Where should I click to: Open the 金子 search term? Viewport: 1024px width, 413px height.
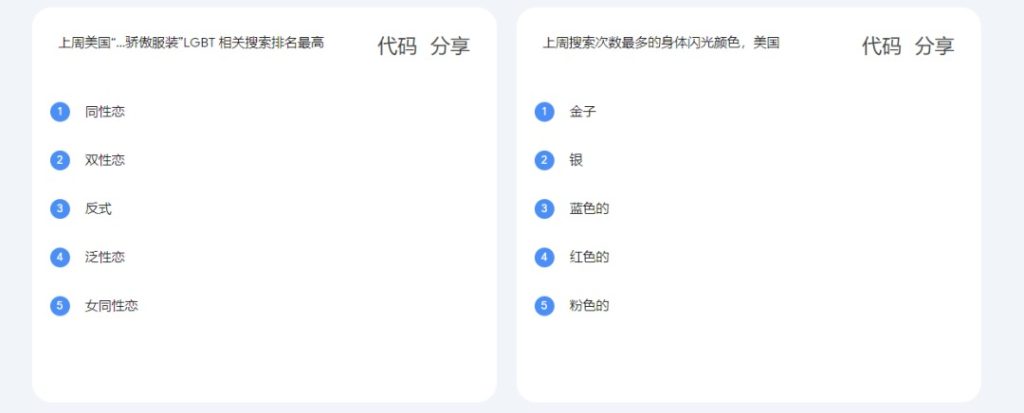pos(583,112)
